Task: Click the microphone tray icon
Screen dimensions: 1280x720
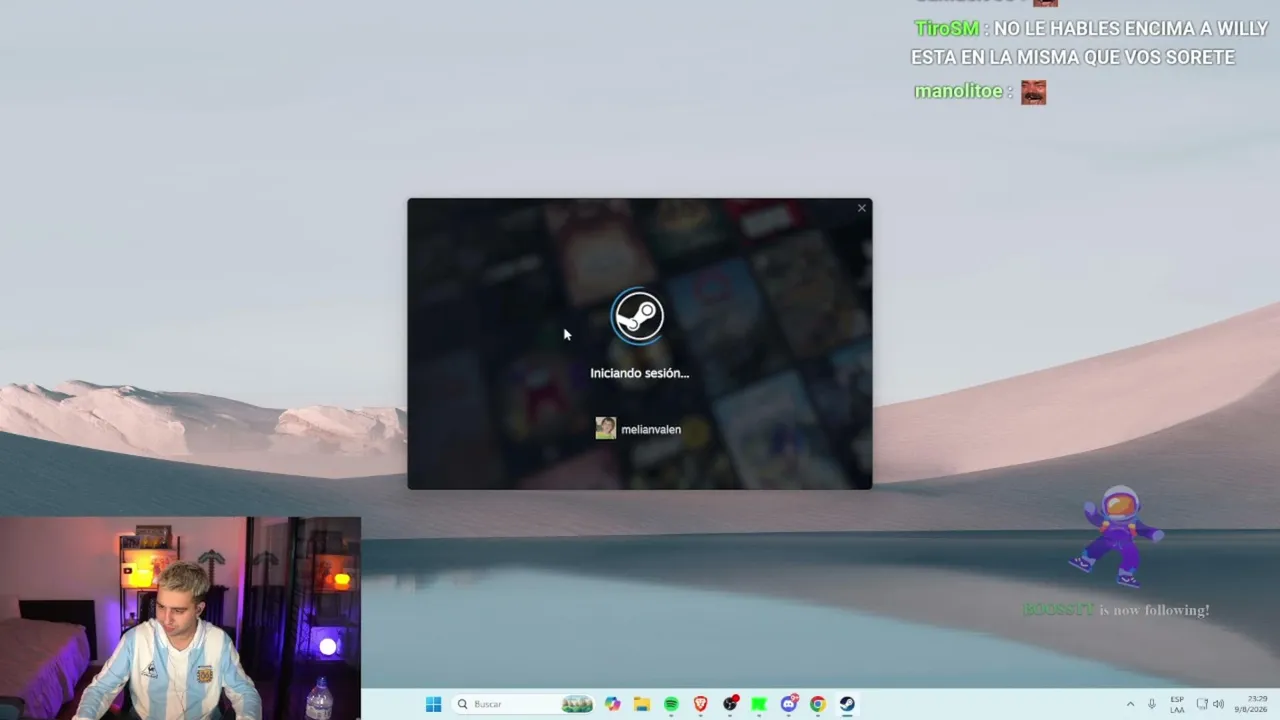Action: point(1152,704)
